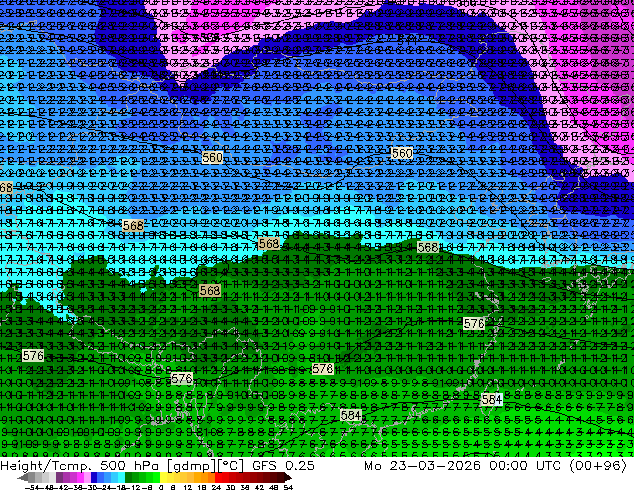Click the '00:00 UTC' time text
634x490 pixels.
[525, 466]
